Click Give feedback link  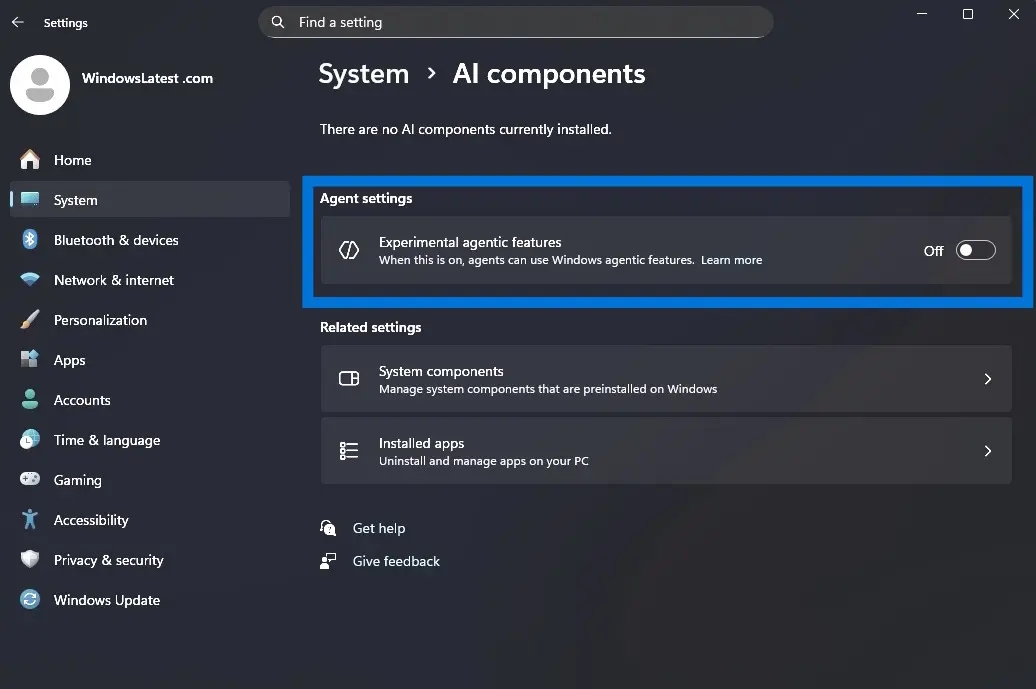click(396, 561)
